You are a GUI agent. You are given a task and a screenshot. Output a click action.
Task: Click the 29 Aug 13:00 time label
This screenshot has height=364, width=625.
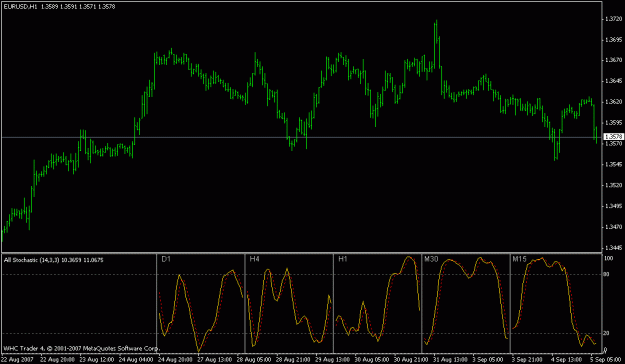333,360
